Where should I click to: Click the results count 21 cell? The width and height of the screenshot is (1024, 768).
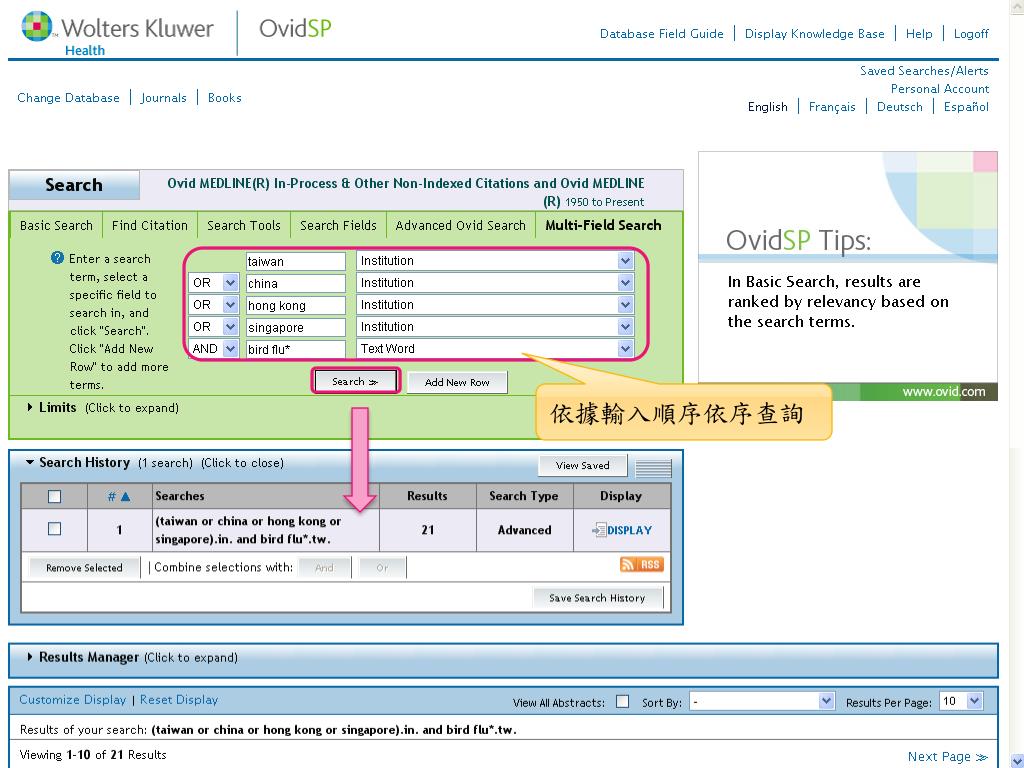click(x=427, y=530)
